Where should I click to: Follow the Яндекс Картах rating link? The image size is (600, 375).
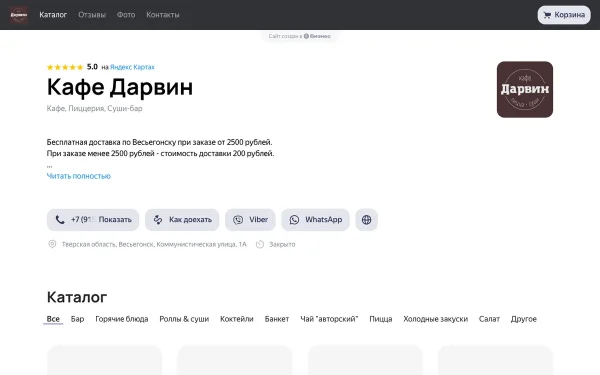tap(132, 67)
